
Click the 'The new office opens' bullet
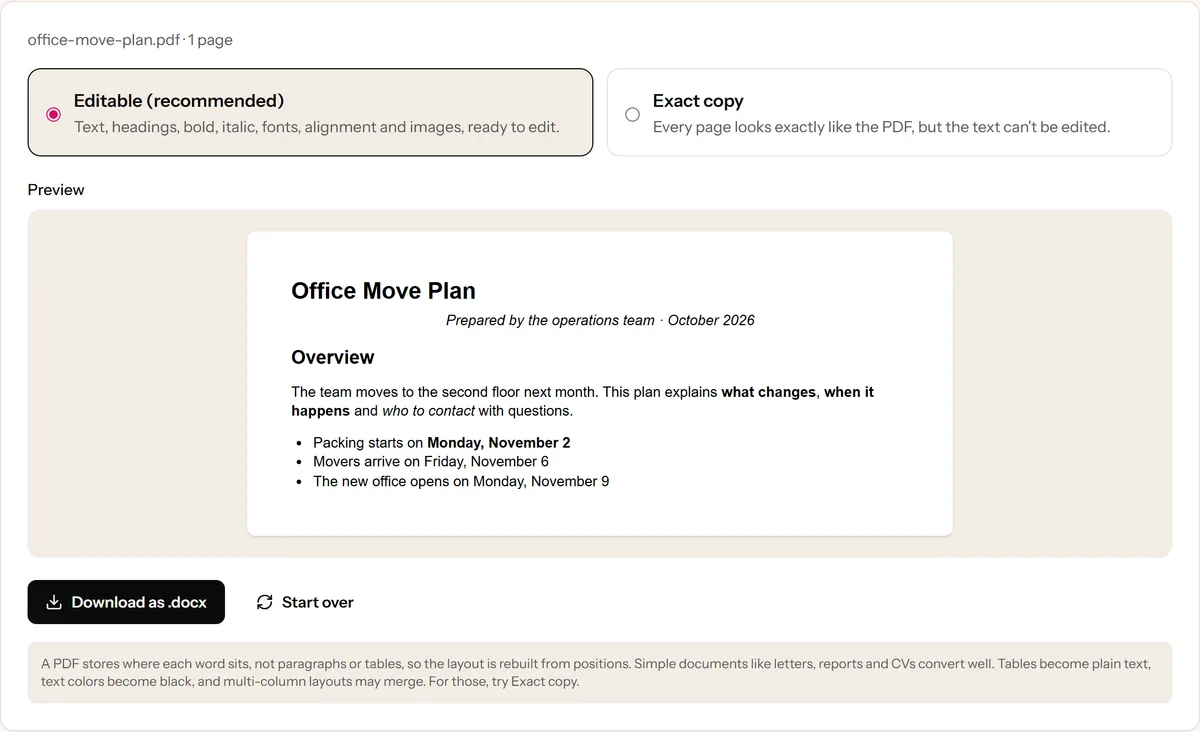[461, 481]
